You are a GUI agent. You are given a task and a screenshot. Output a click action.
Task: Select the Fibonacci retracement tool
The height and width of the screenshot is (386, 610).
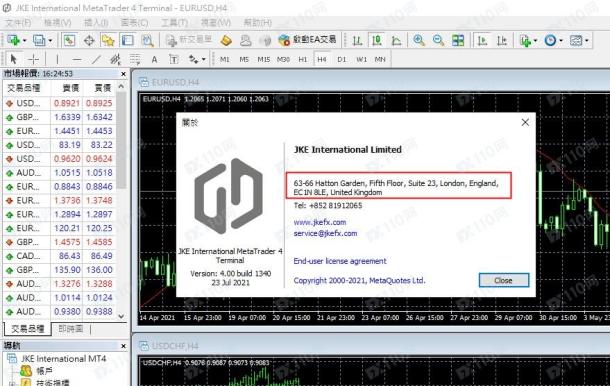(x=135, y=59)
